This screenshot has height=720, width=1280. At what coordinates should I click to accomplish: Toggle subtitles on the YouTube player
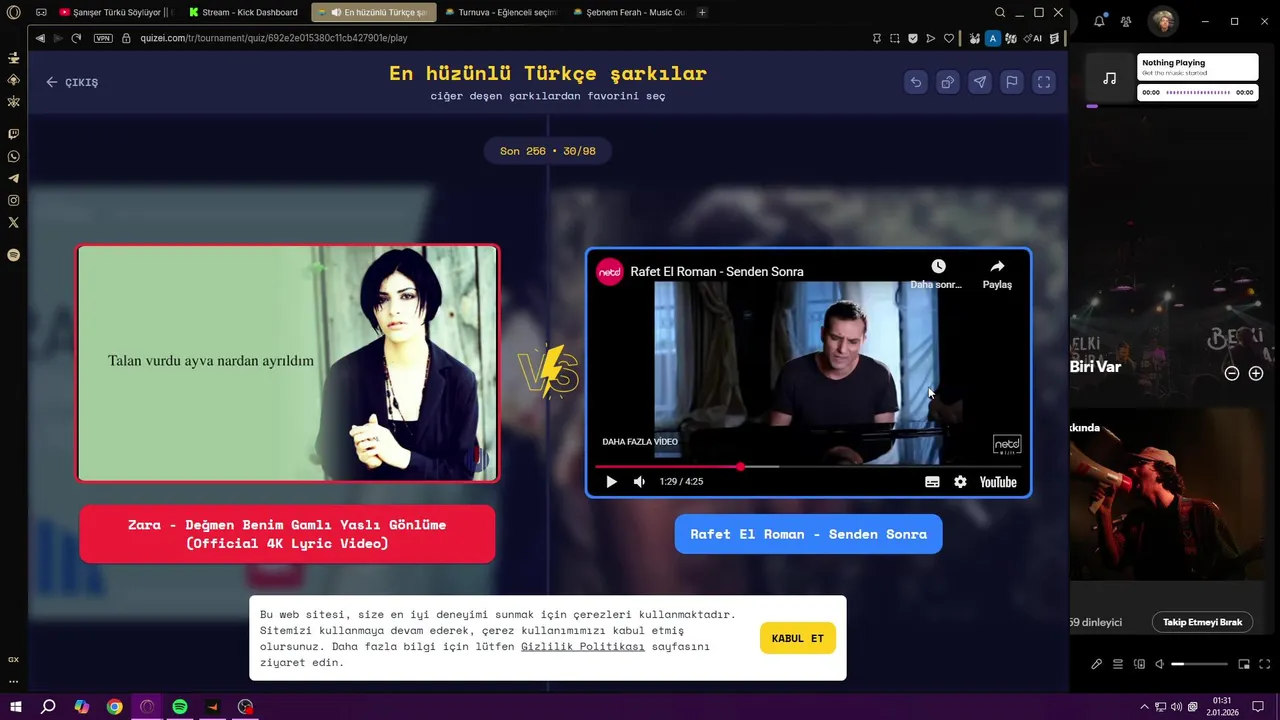[932, 482]
